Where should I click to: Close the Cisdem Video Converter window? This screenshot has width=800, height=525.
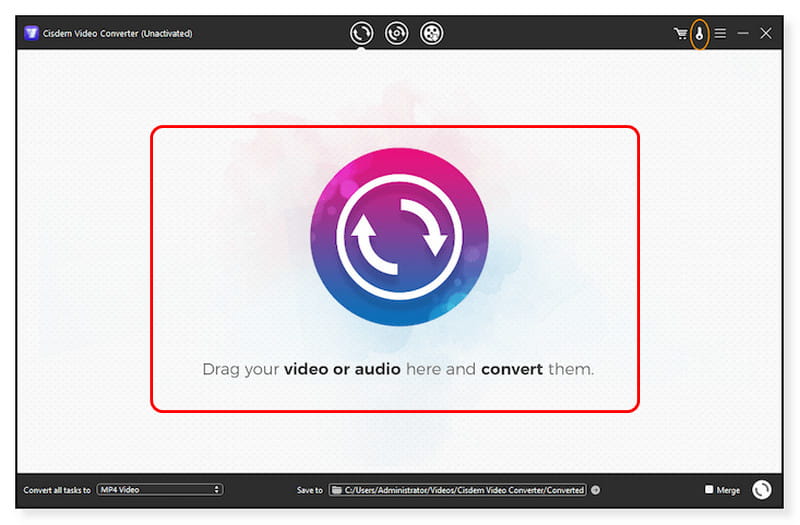pyautogui.click(x=765, y=33)
